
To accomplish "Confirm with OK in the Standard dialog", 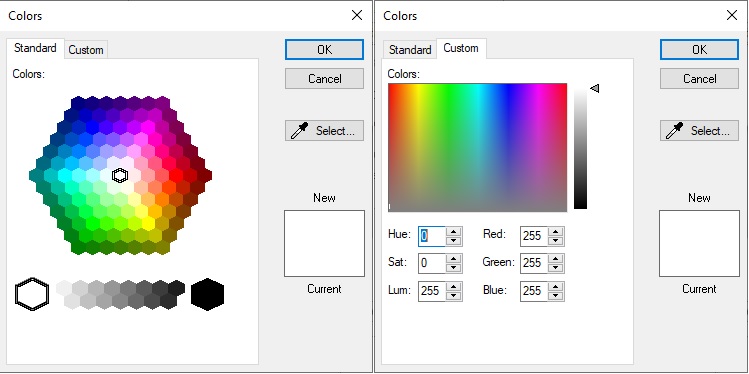I will tap(324, 50).
